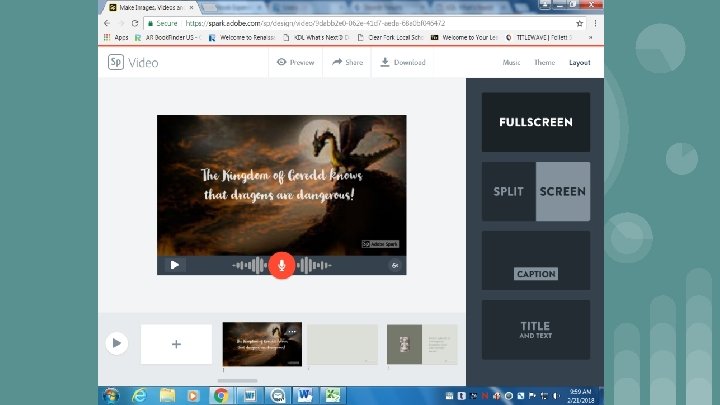Edit the dragon slide caption text
Image resolution: width=720 pixels, height=405 pixels.
click(281, 185)
